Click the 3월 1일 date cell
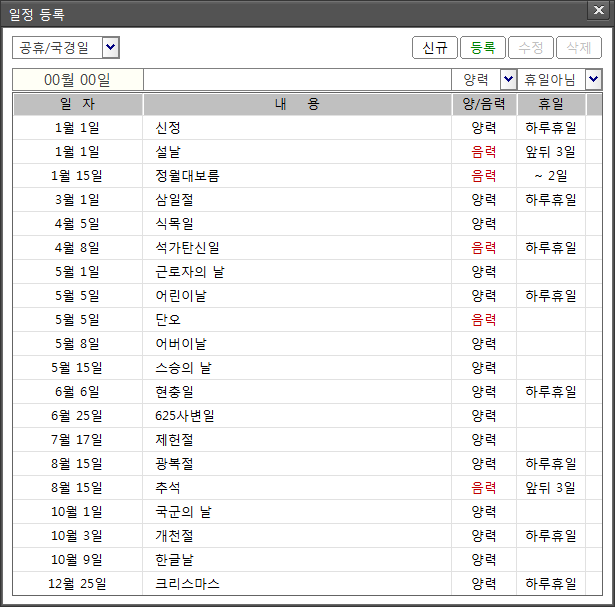 point(77,200)
